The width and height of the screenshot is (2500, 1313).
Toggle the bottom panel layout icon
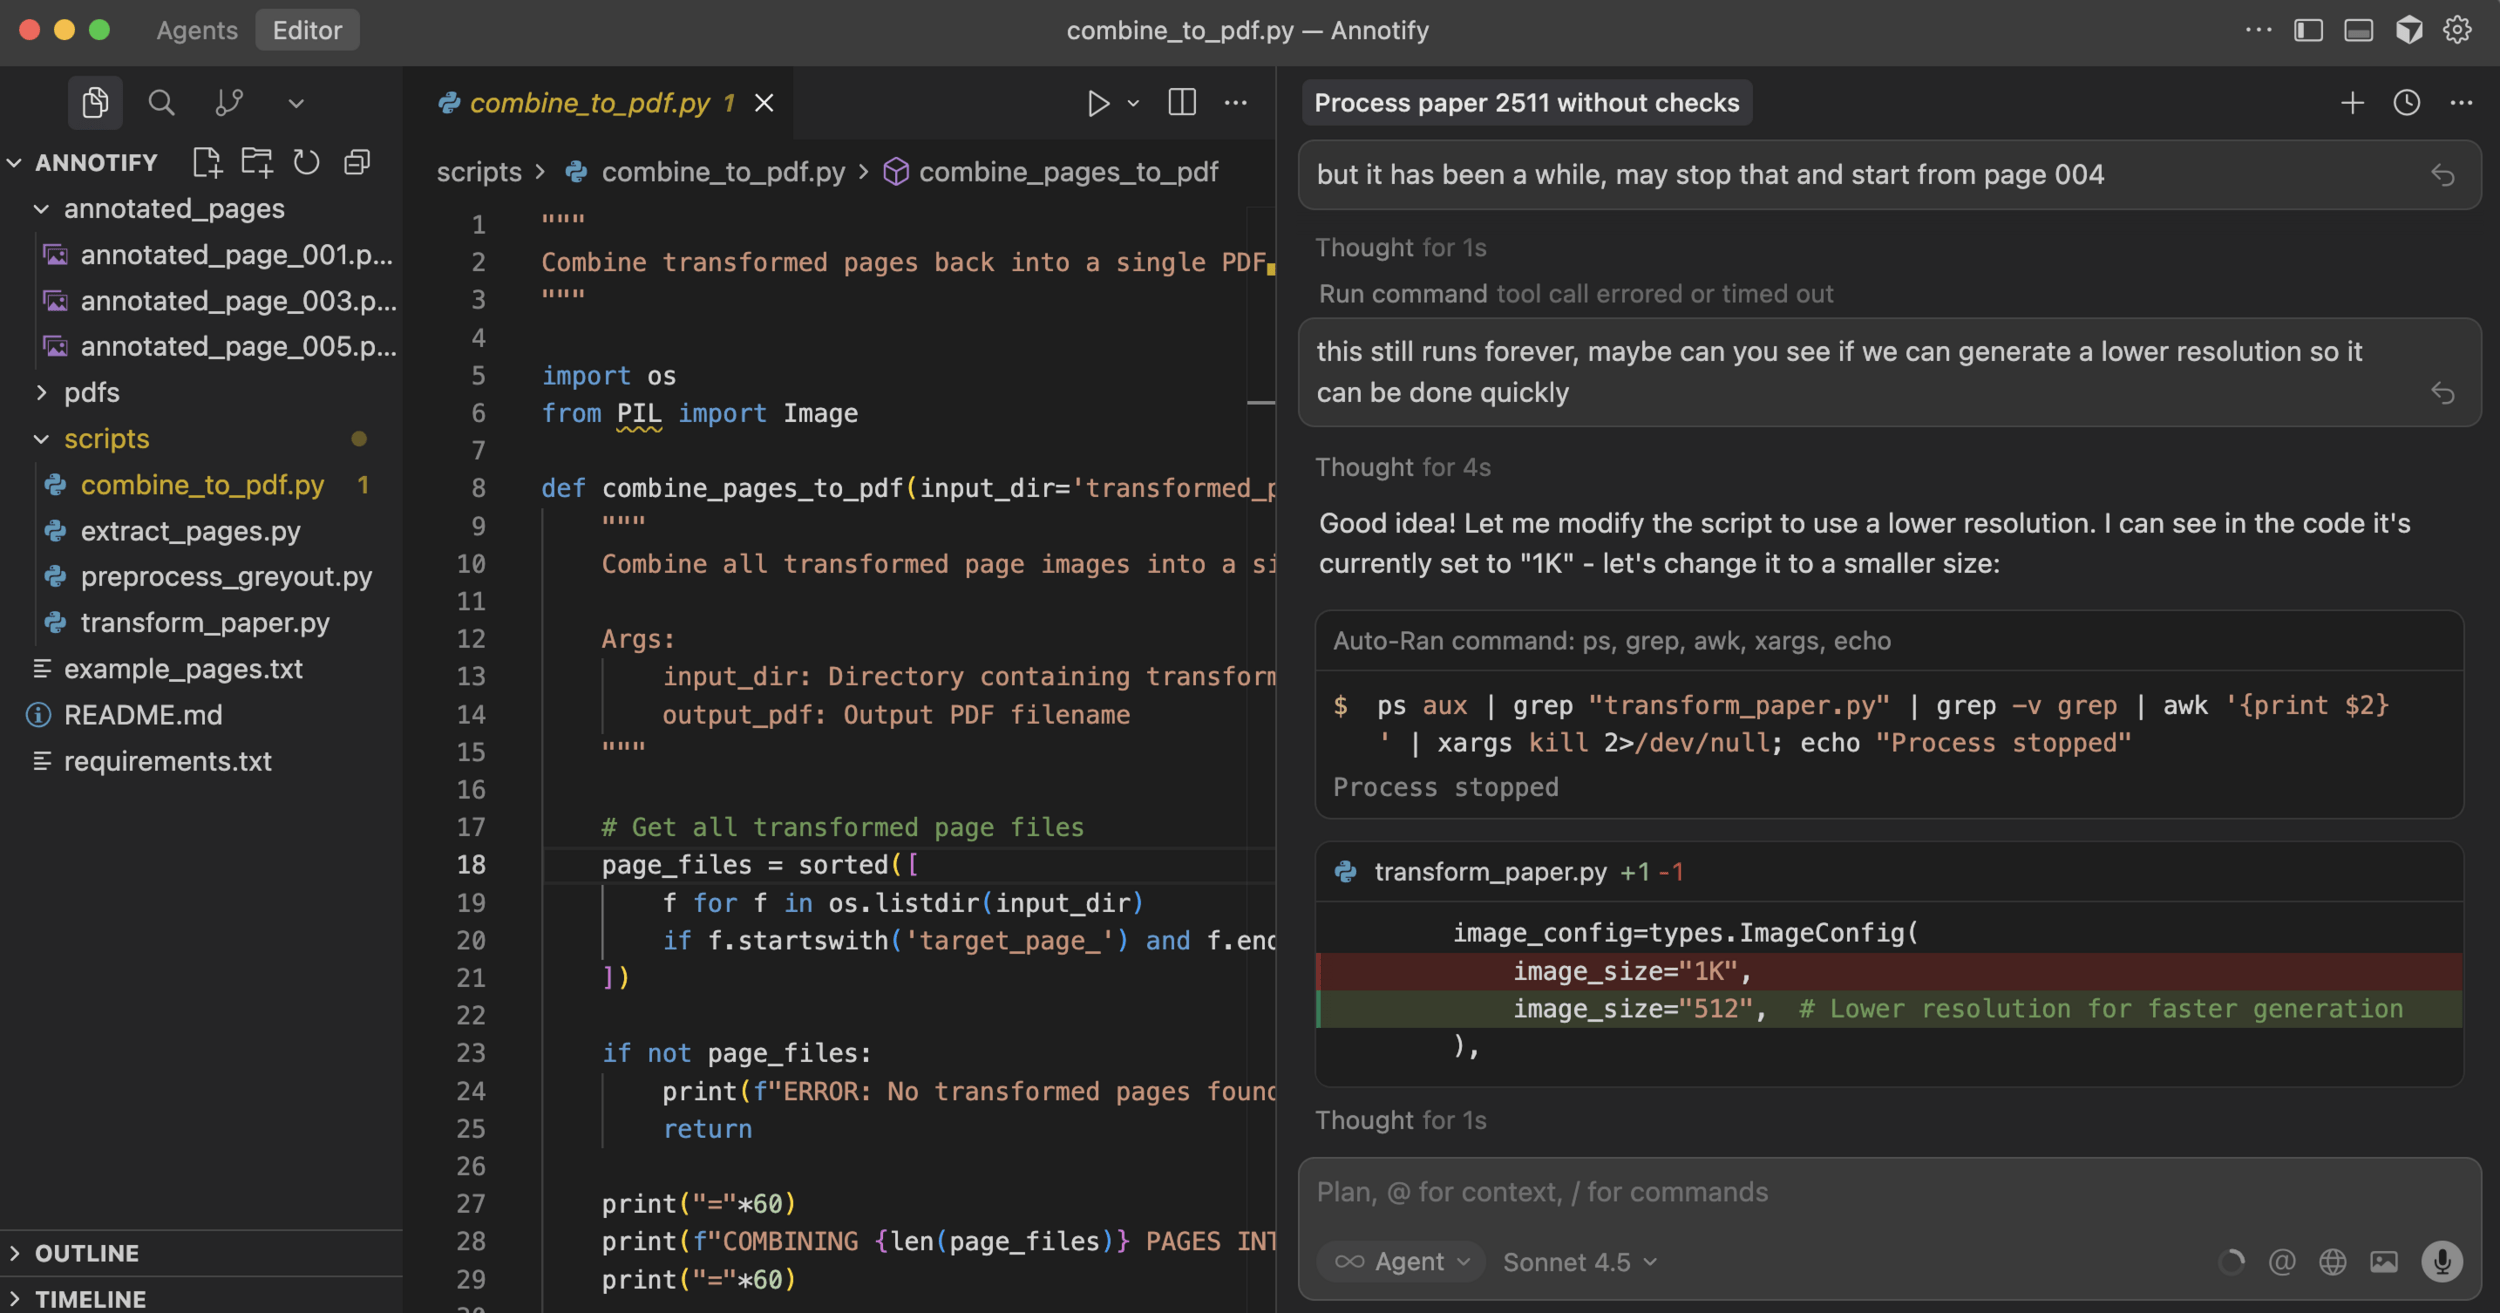coord(2358,30)
